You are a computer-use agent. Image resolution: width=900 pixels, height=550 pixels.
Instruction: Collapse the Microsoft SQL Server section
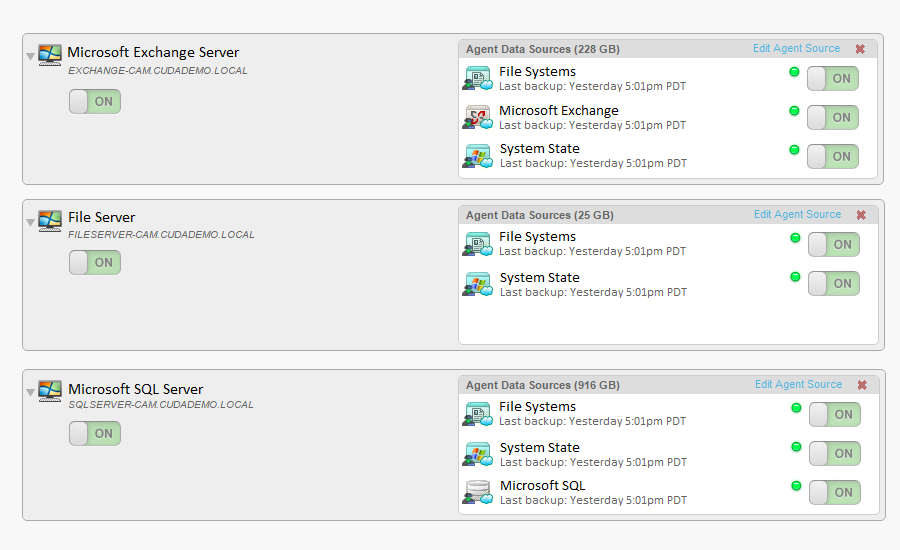click(x=31, y=393)
